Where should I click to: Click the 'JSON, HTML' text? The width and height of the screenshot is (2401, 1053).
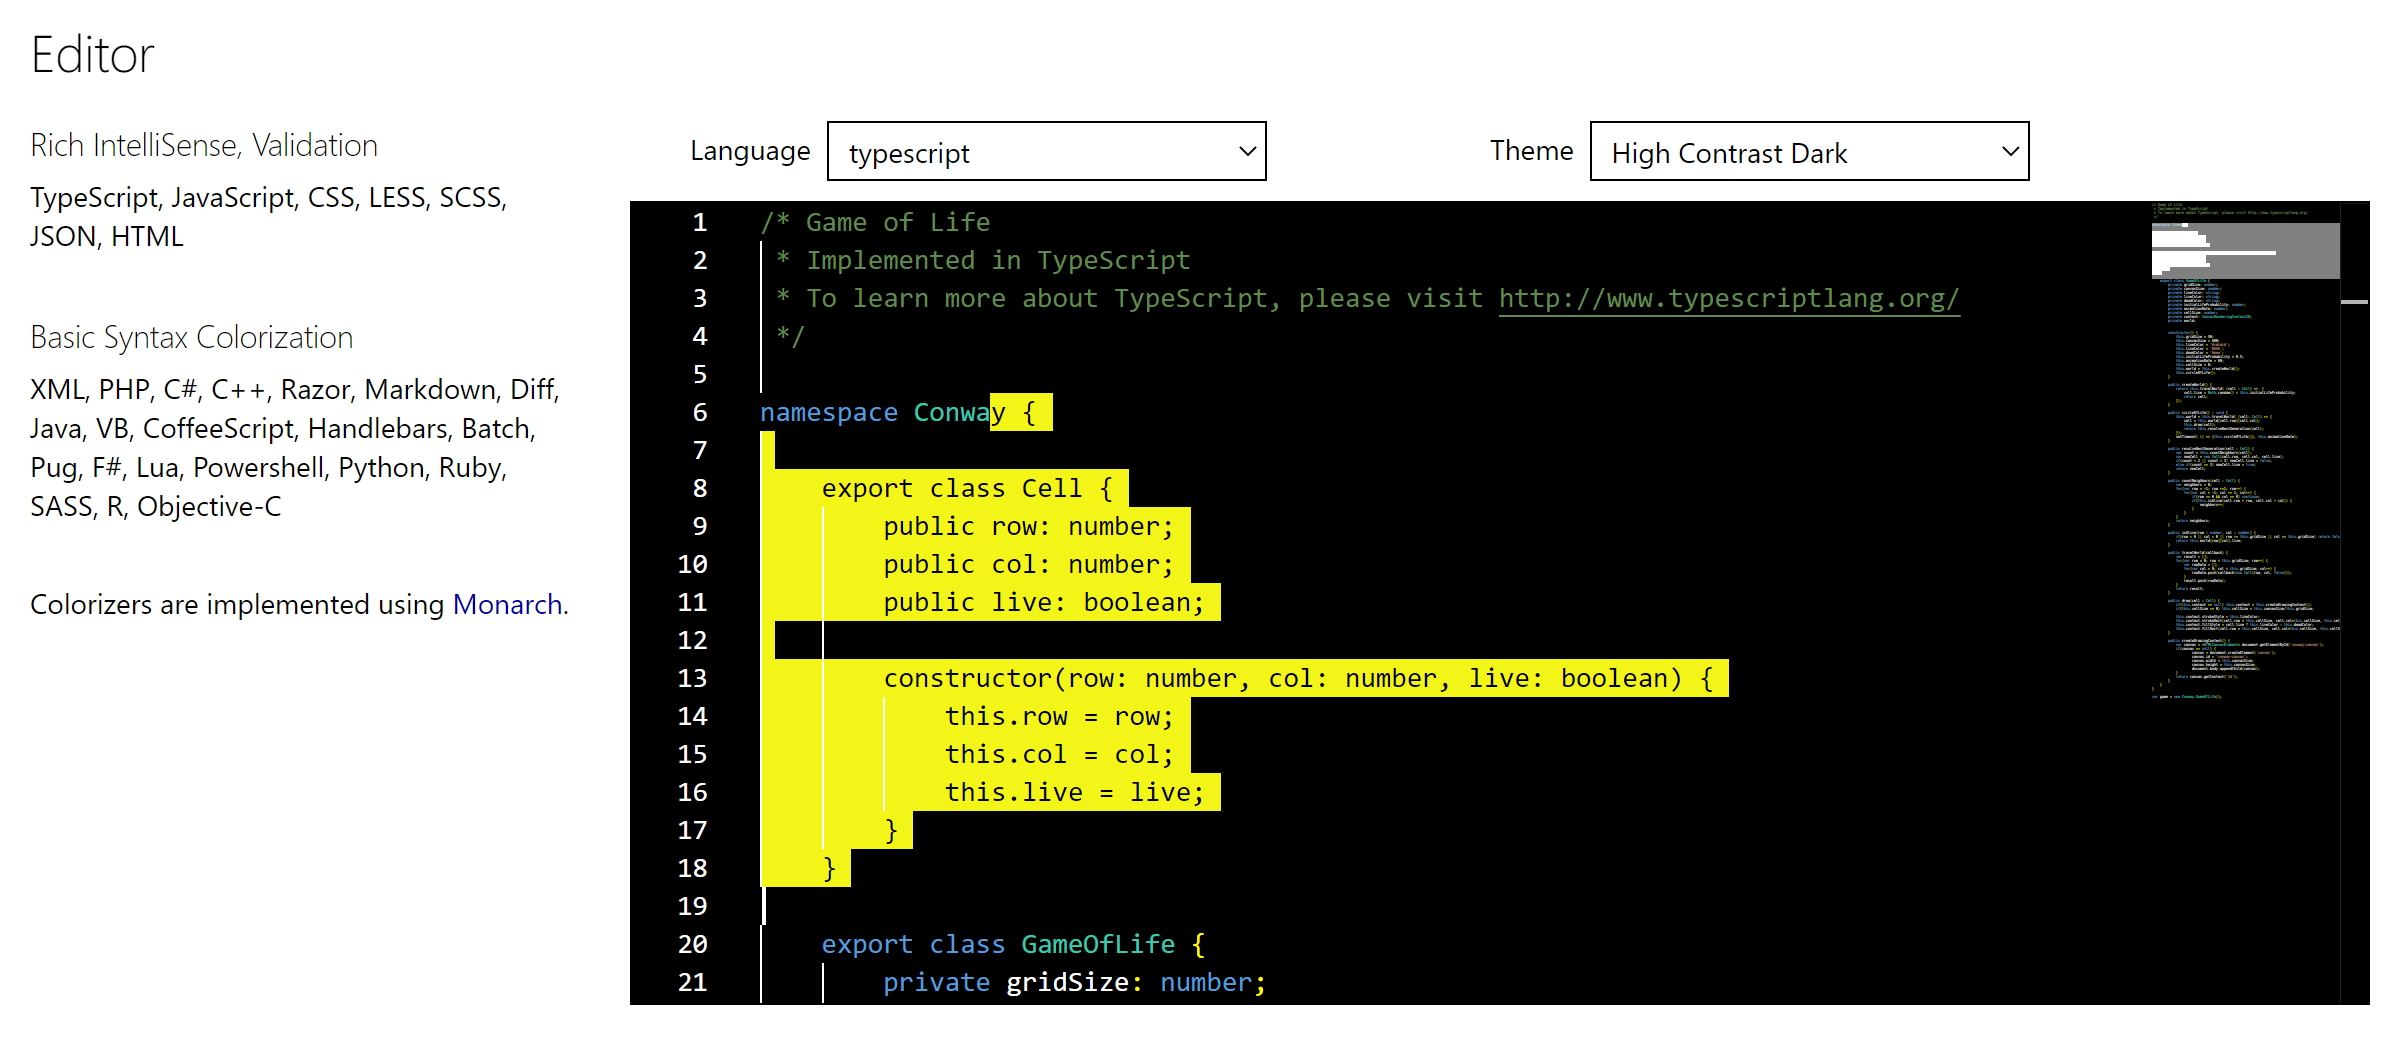pyautogui.click(x=107, y=237)
